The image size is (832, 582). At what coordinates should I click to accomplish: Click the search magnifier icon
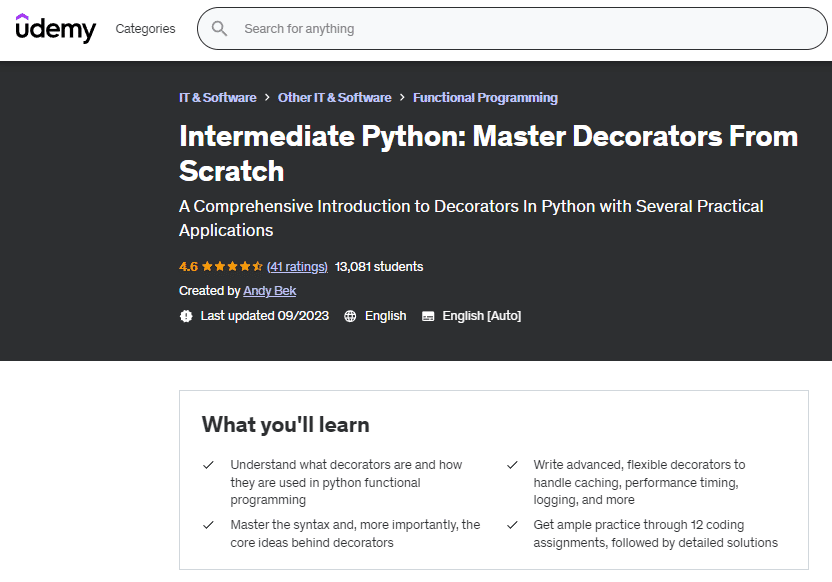220,29
